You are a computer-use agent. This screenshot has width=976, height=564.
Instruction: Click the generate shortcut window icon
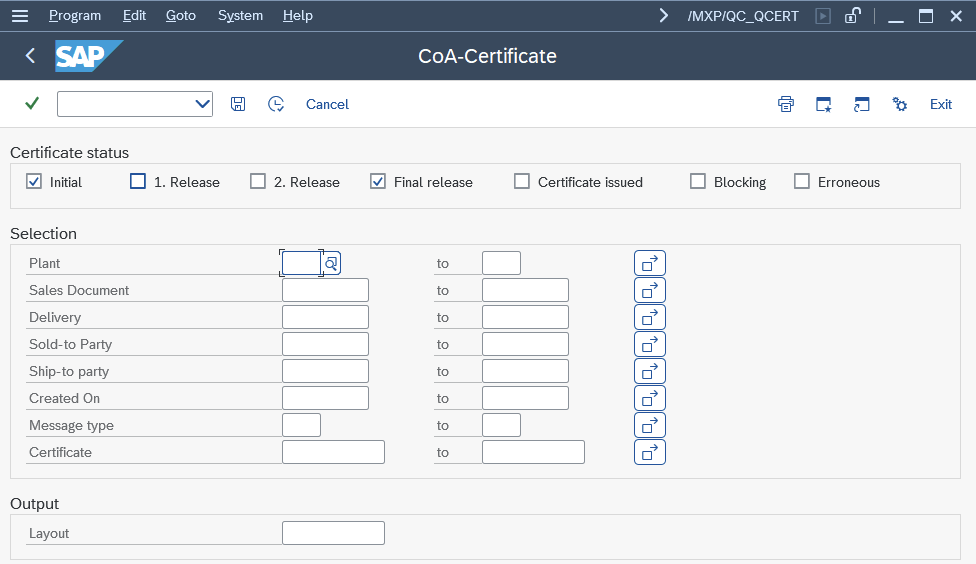(861, 104)
